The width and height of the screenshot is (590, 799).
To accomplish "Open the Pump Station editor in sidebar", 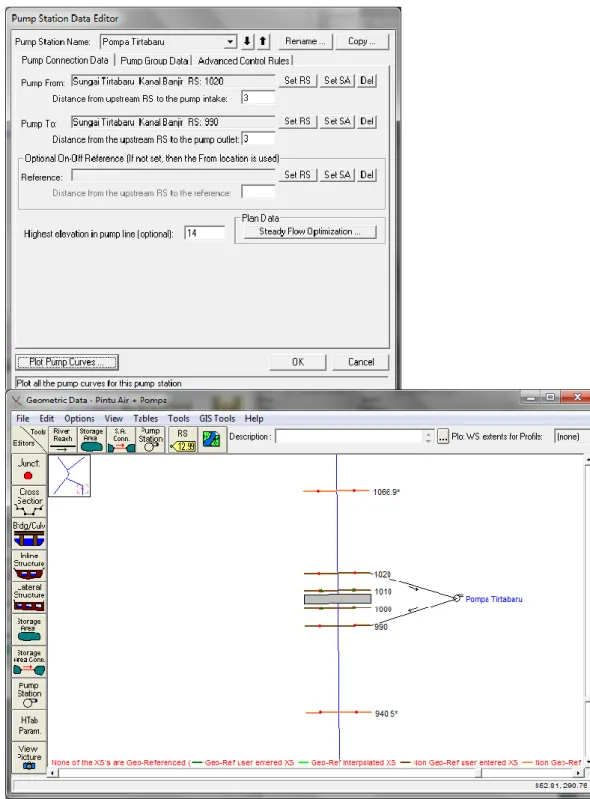I will point(29,694).
